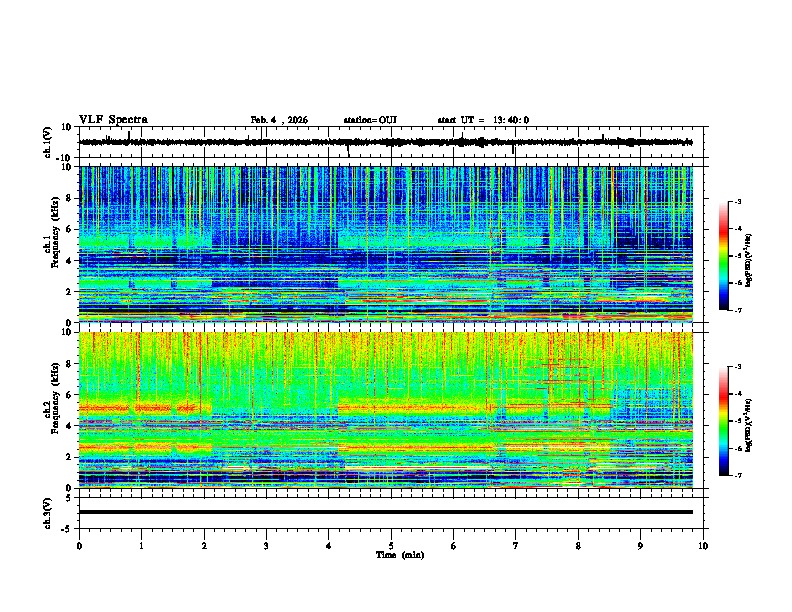Click the ch.2 'Frequency (kHz)' axis label
The image size is (792, 612).
(55, 398)
